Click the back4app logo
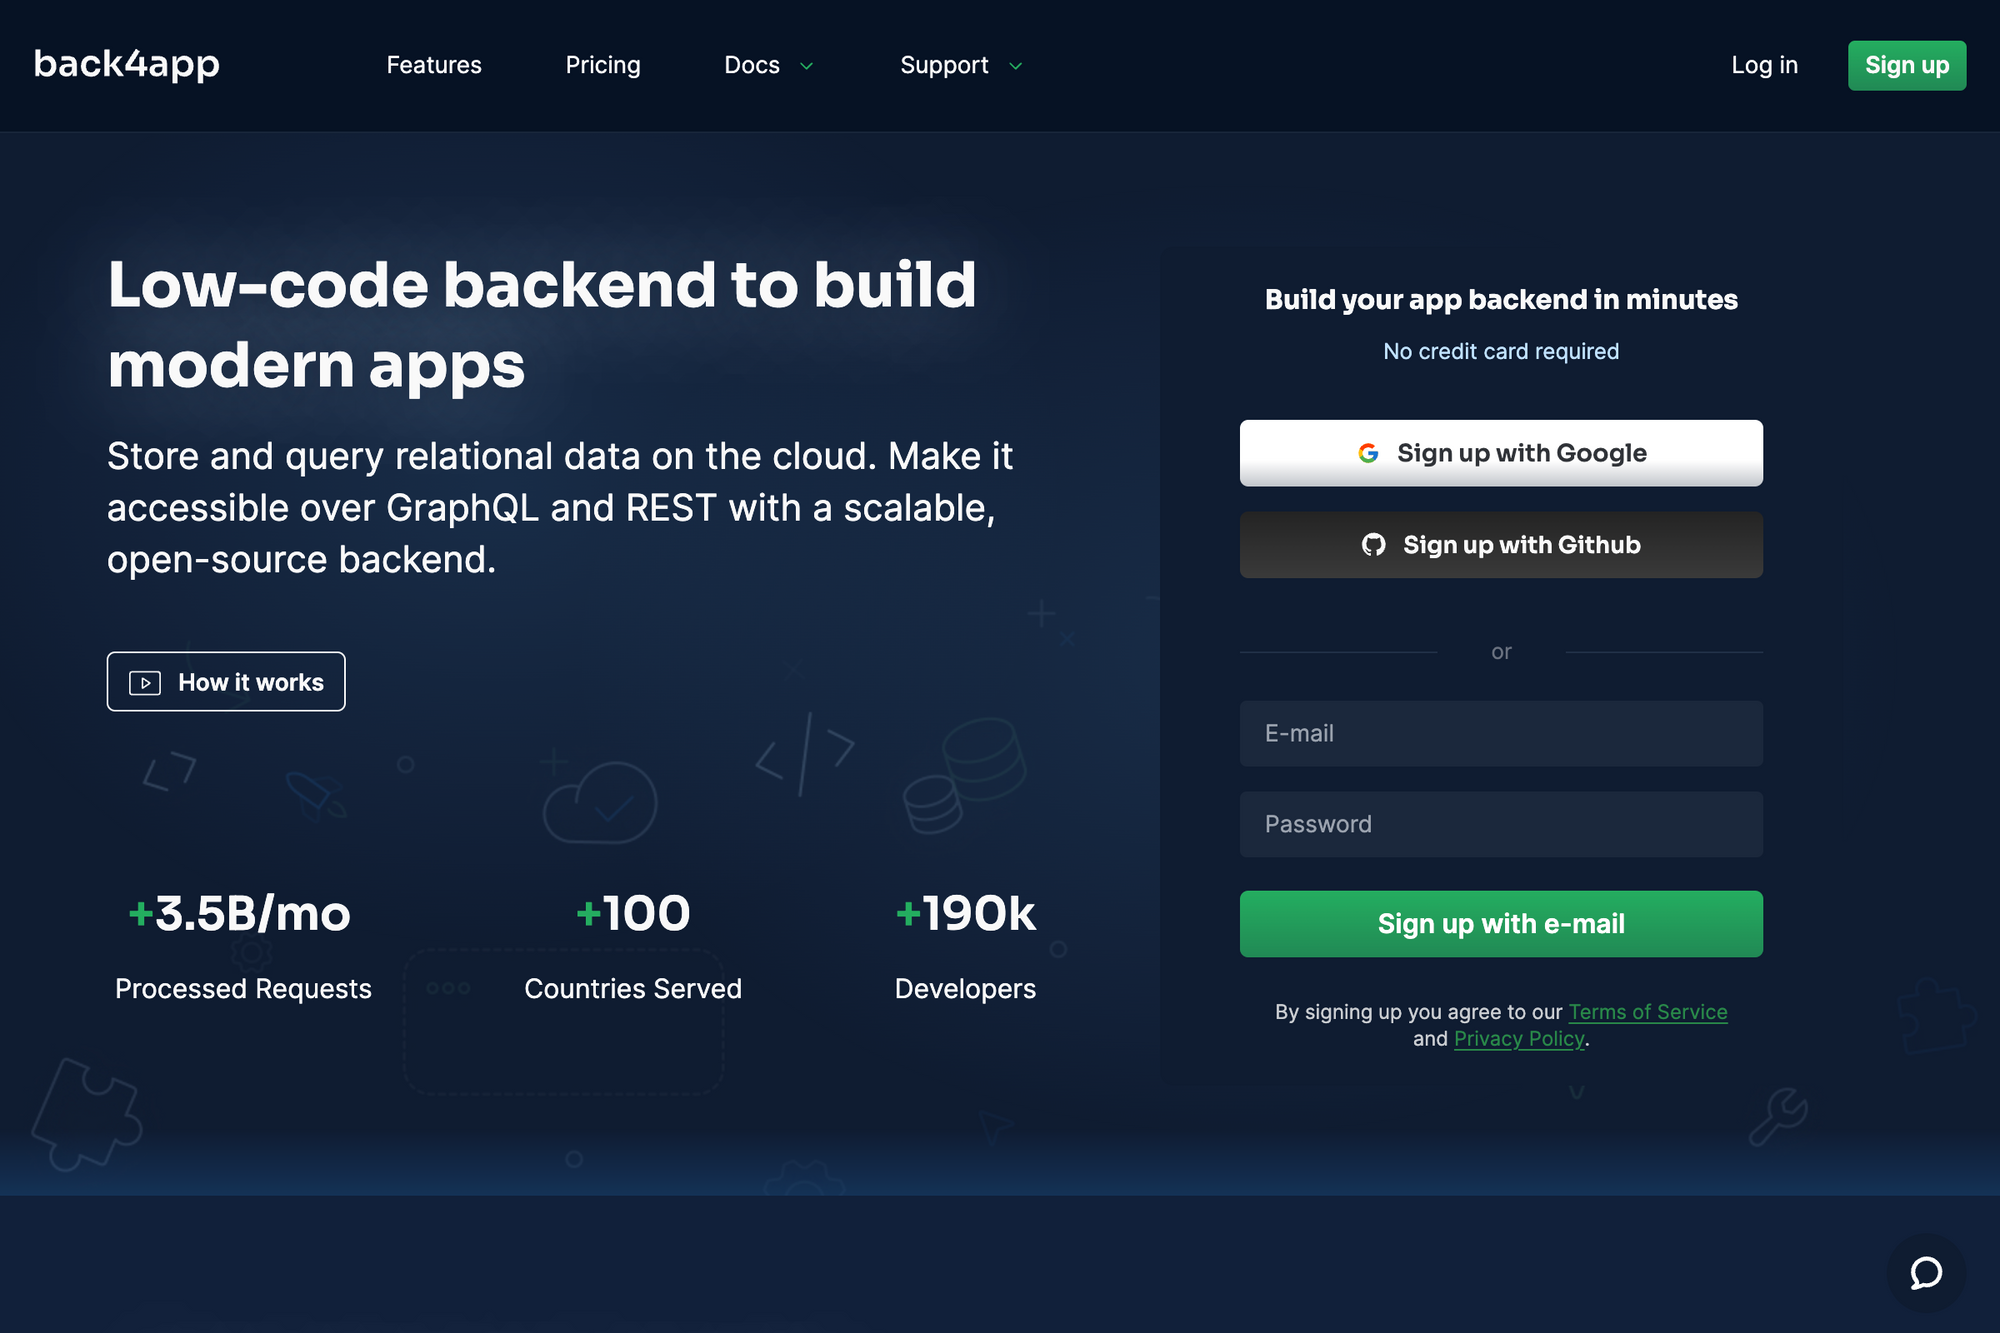 coord(127,64)
